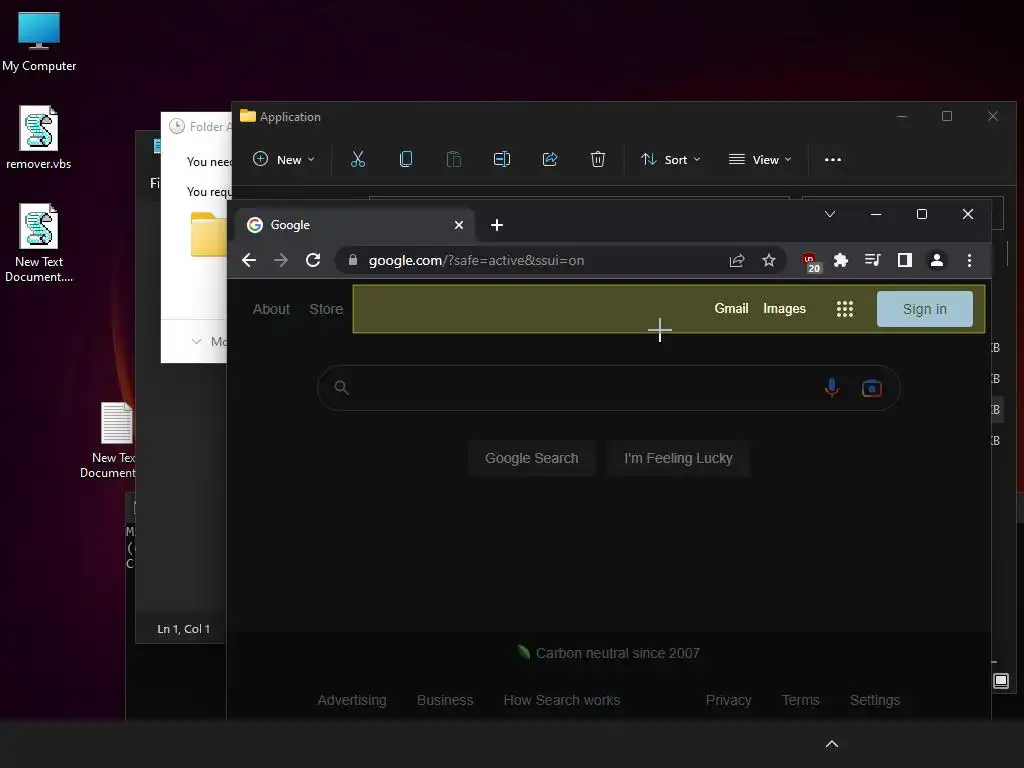This screenshot has width=1024, height=768.
Task: Click Sign in button
Action: pos(925,309)
